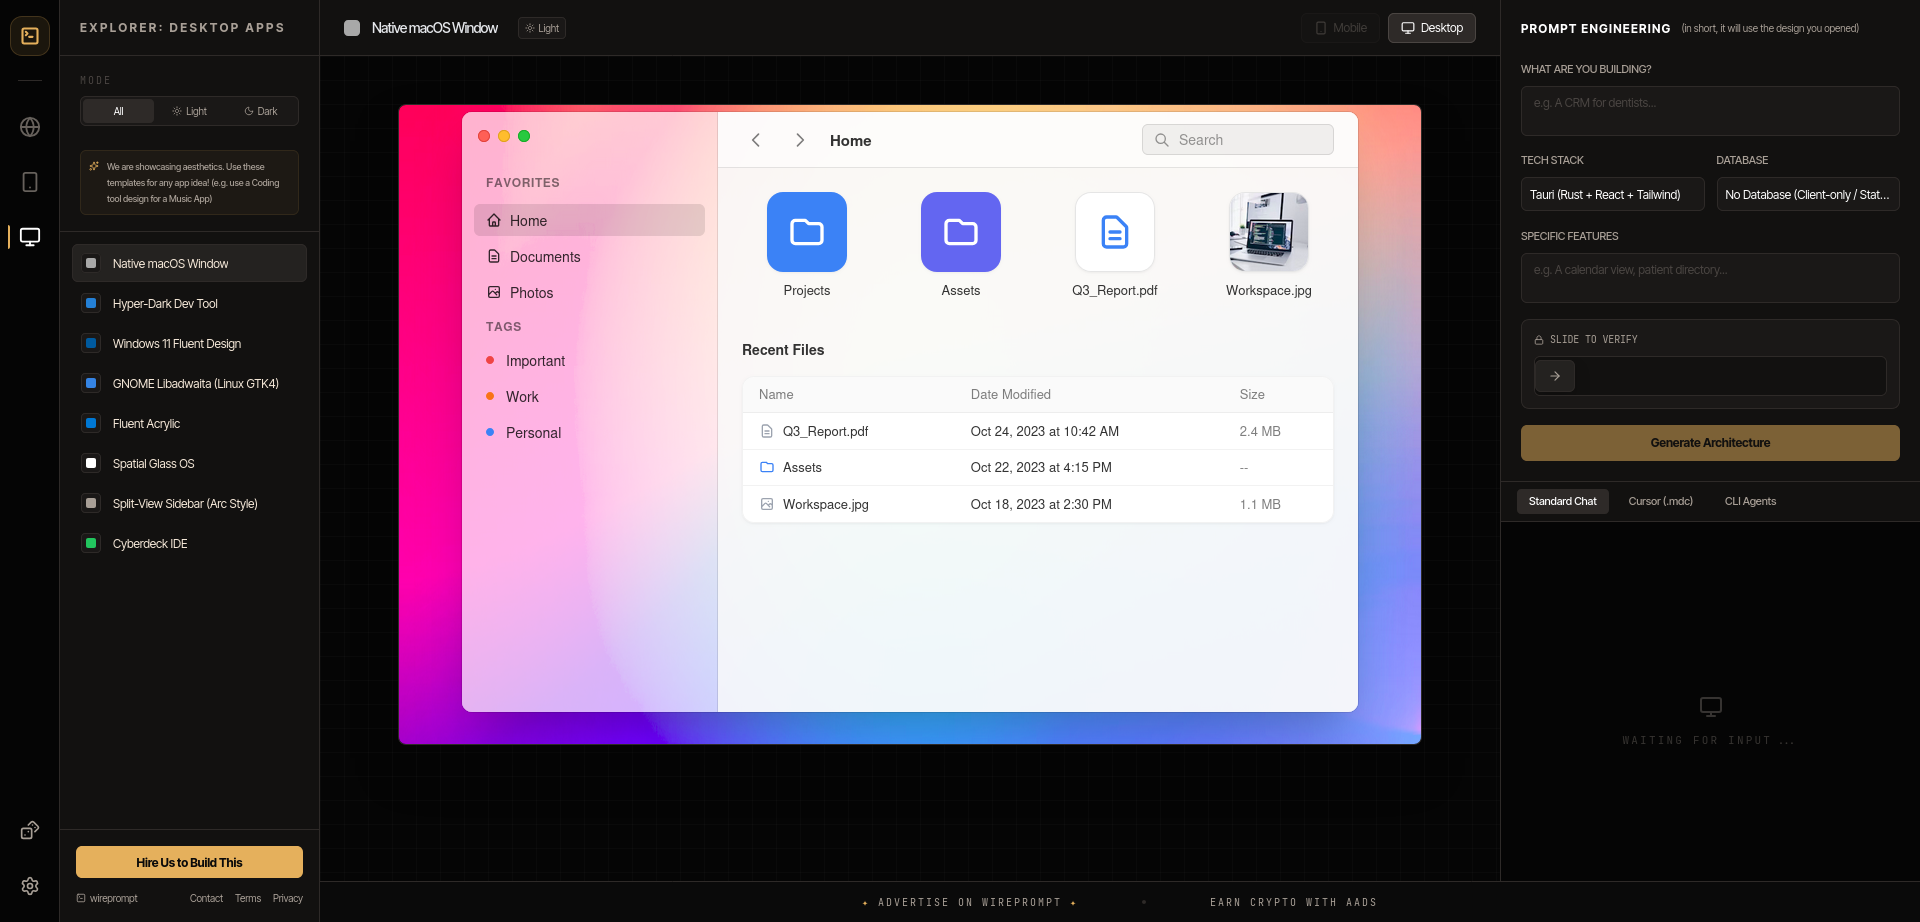Open the plugins icon in left rail
This screenshot has height=922, width=1920.
(x=30, y=830)
